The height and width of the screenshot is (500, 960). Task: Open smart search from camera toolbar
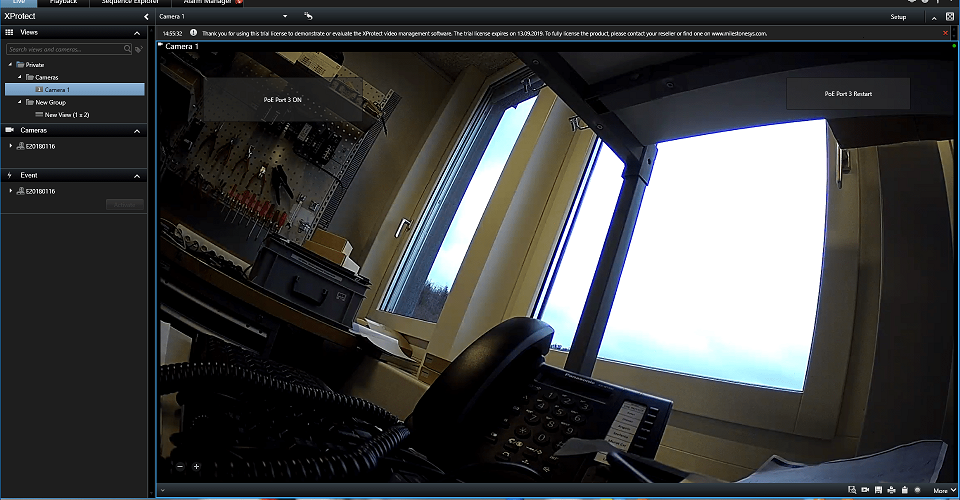pyautogui.click(x=852, y=490)
